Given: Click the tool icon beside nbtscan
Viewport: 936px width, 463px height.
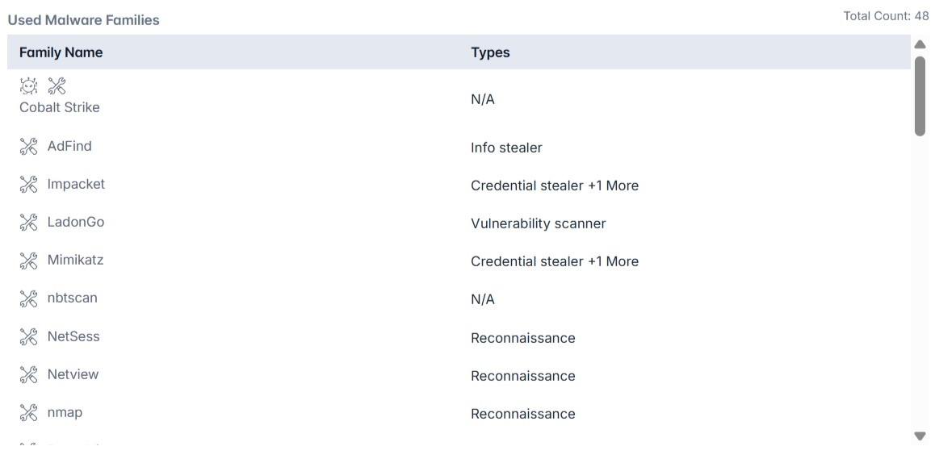Looking at the screenshot, I should (x=28, y=299).
